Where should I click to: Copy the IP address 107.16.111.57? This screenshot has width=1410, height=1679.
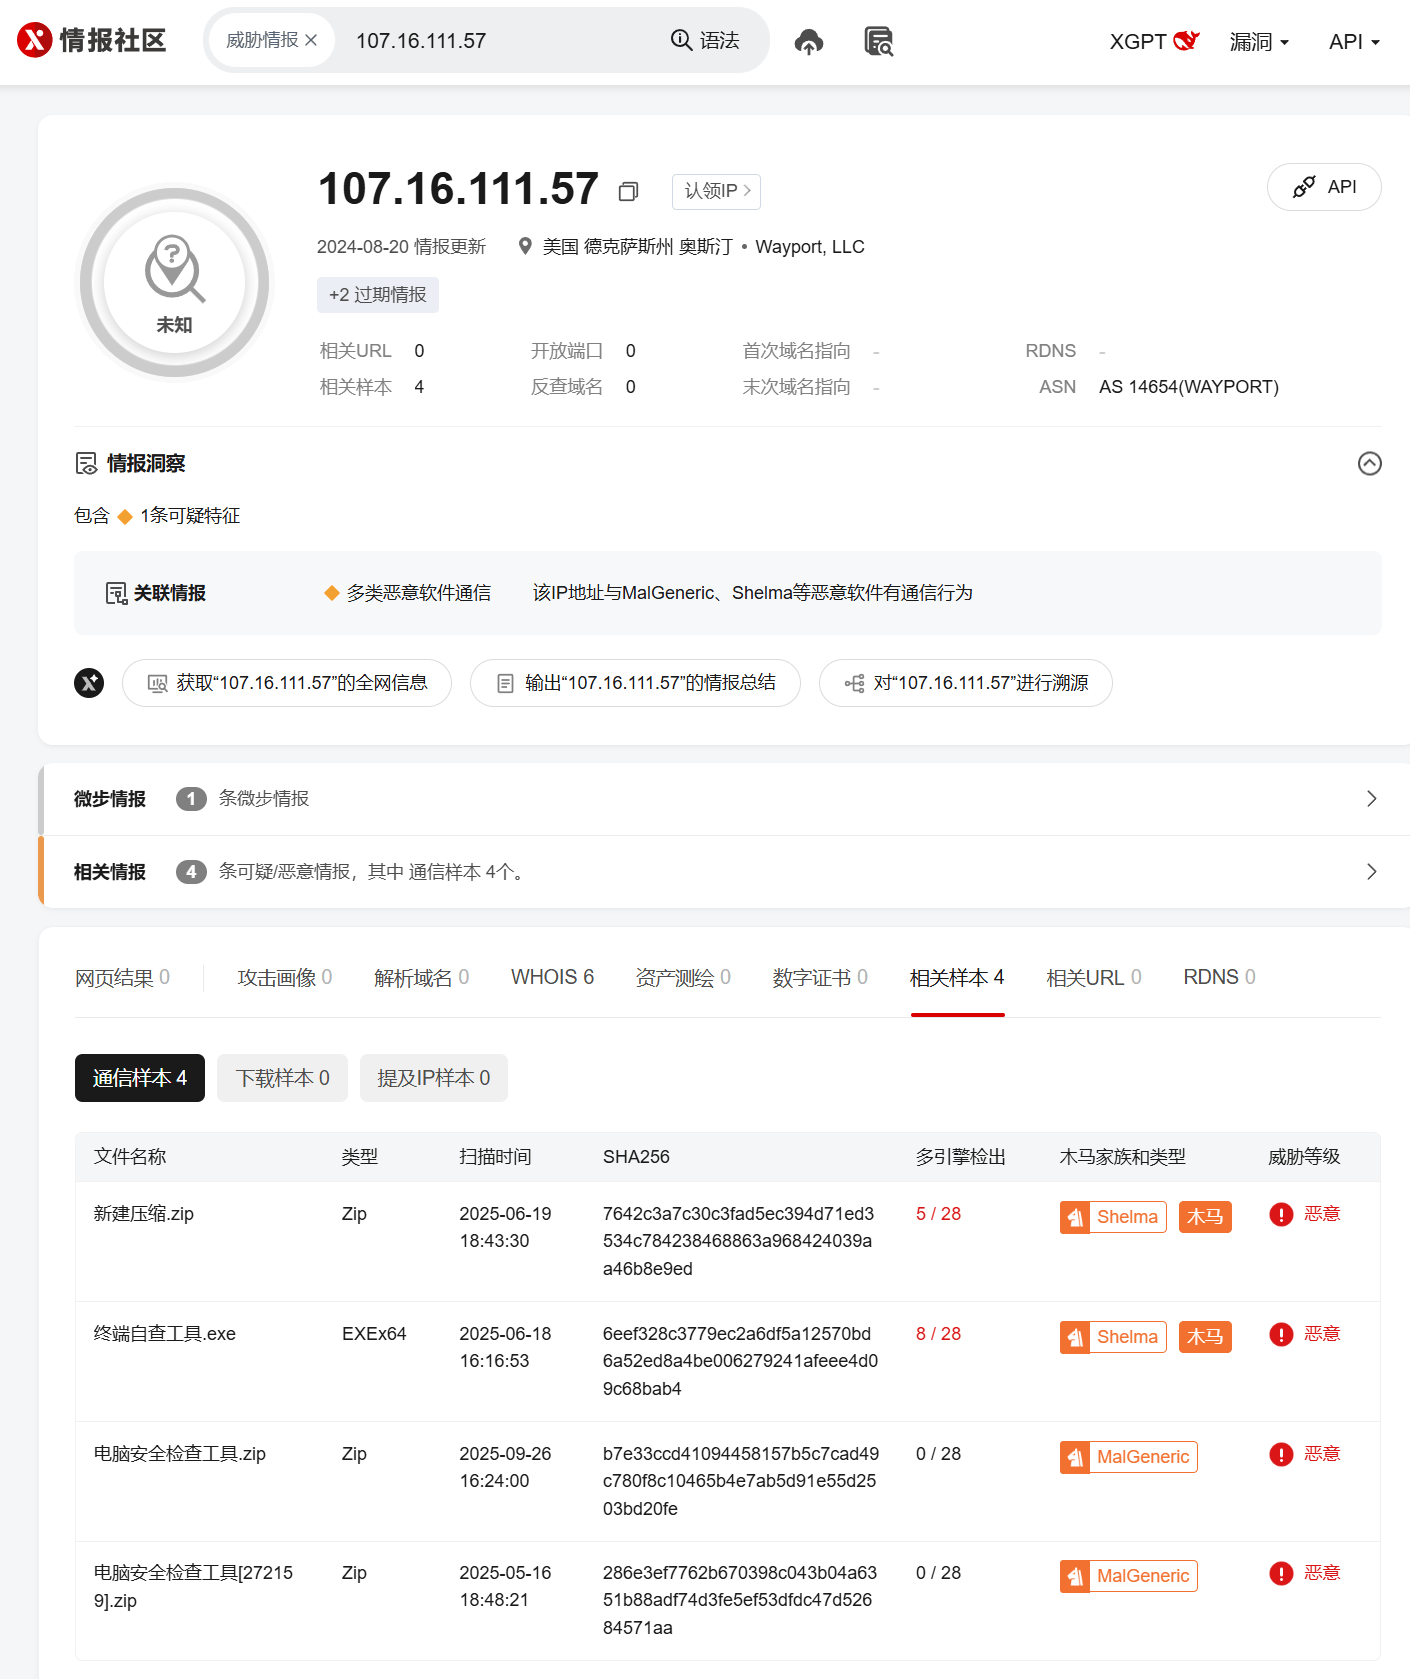coord(628,191)
